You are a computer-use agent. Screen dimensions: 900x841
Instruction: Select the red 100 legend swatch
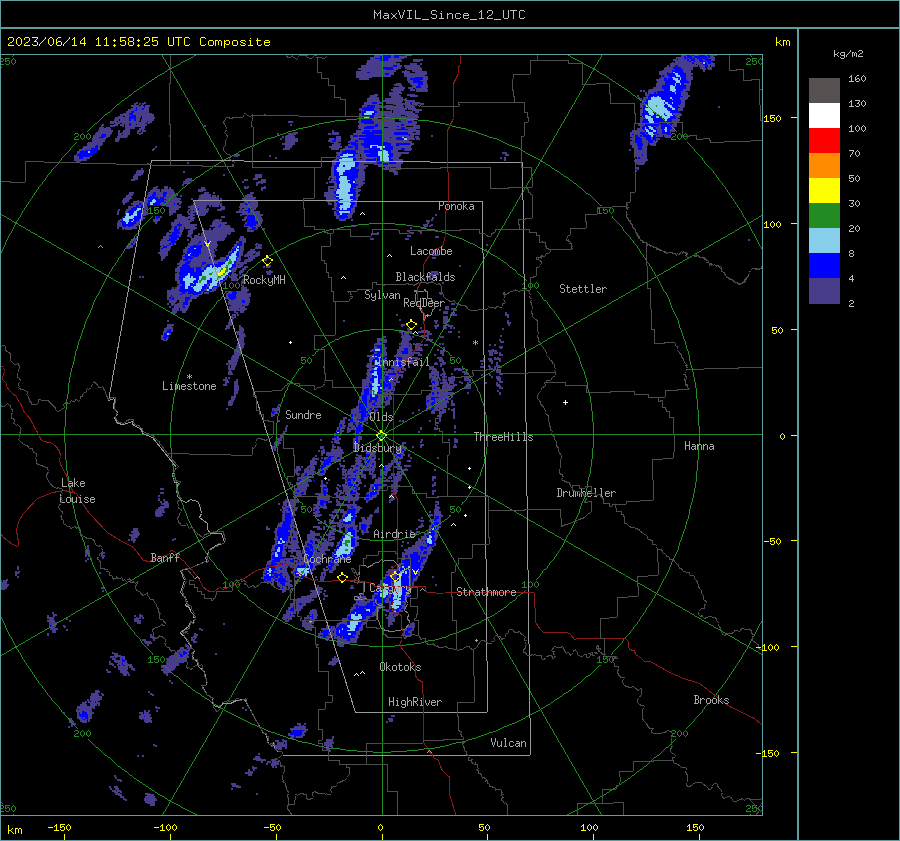point(824,141)
